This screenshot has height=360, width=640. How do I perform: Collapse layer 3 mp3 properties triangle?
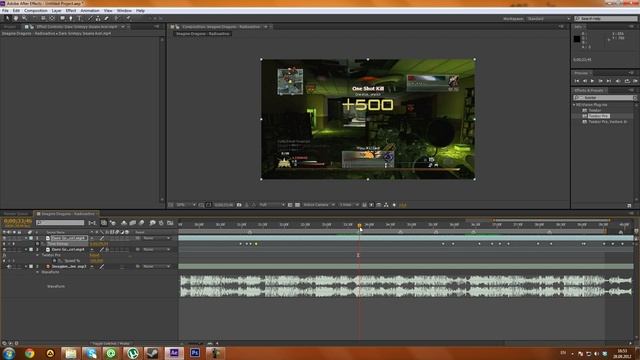(x=26, y=267)
